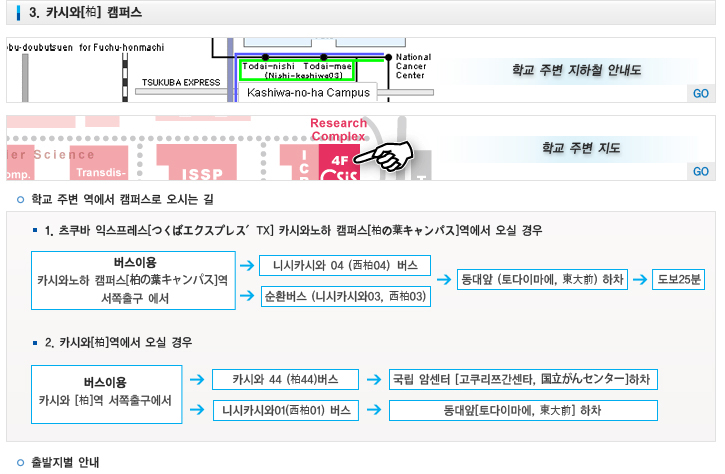The height and width of the screenshot is (474, 725).
Task: Click the Research Complex label on campus map
Action: tap(338, 129)
